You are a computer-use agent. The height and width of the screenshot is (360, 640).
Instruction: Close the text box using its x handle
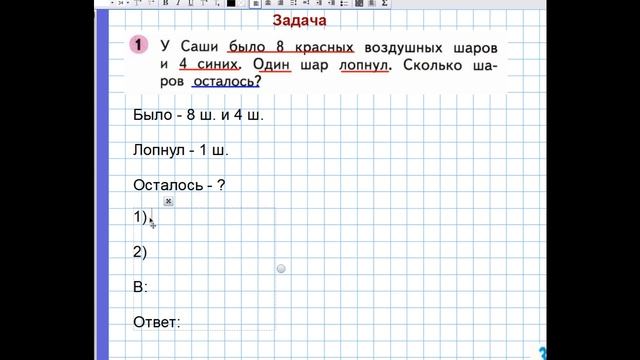(x=168, y=201)
